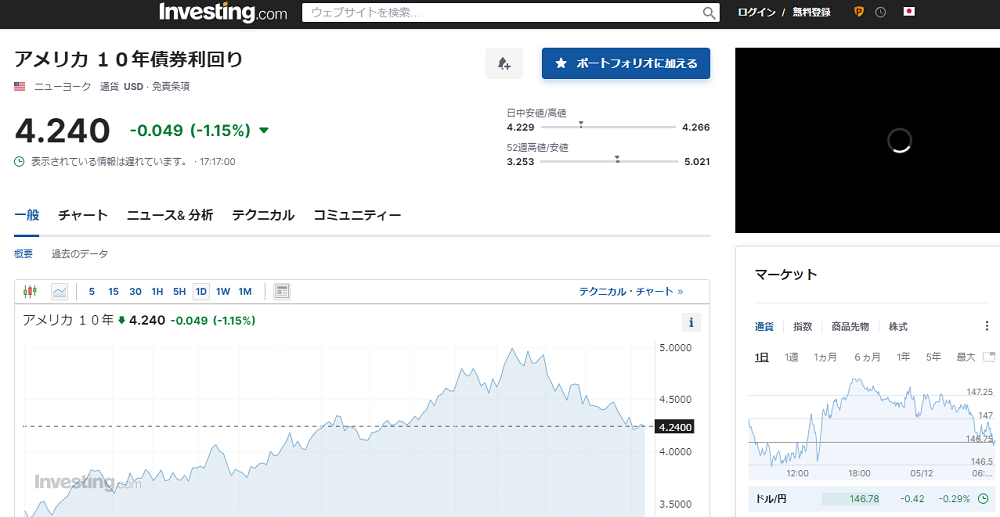
Task: Set chart interval to 5
Action: [92, 291]
